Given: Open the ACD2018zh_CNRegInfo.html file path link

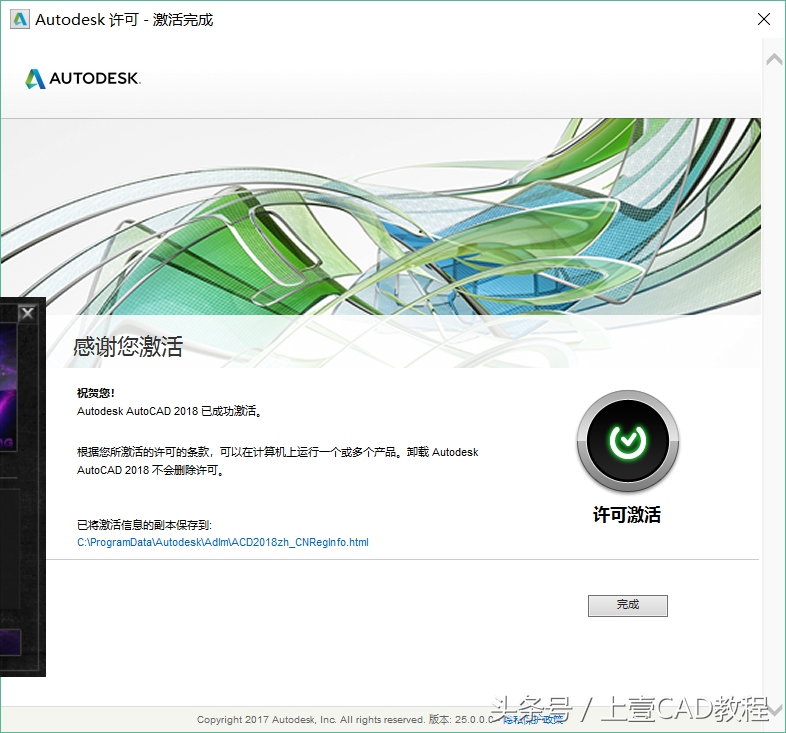Looking at the screenshot, I should pos(223,542).
